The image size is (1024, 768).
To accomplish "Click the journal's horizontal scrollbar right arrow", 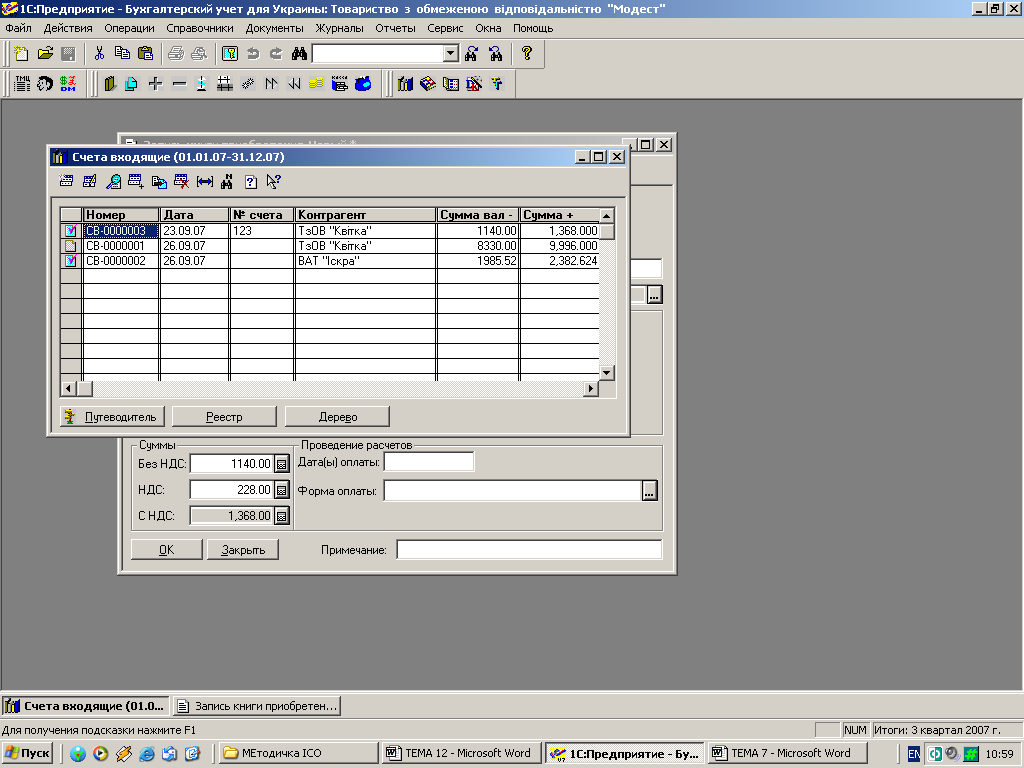I will tap(590, 389).
